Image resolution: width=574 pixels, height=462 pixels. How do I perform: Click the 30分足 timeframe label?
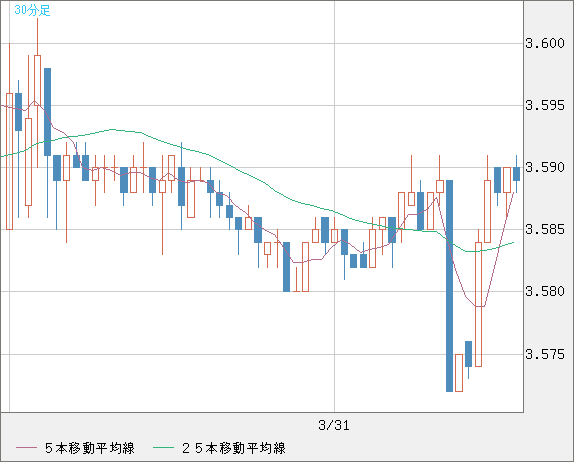click(32, 10)
